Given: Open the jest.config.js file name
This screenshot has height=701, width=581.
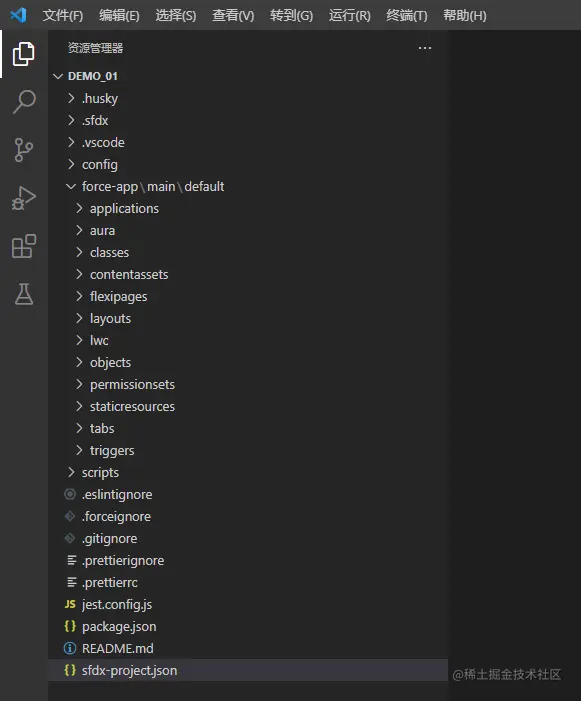Looking at the screenshot, I should 117,604.
